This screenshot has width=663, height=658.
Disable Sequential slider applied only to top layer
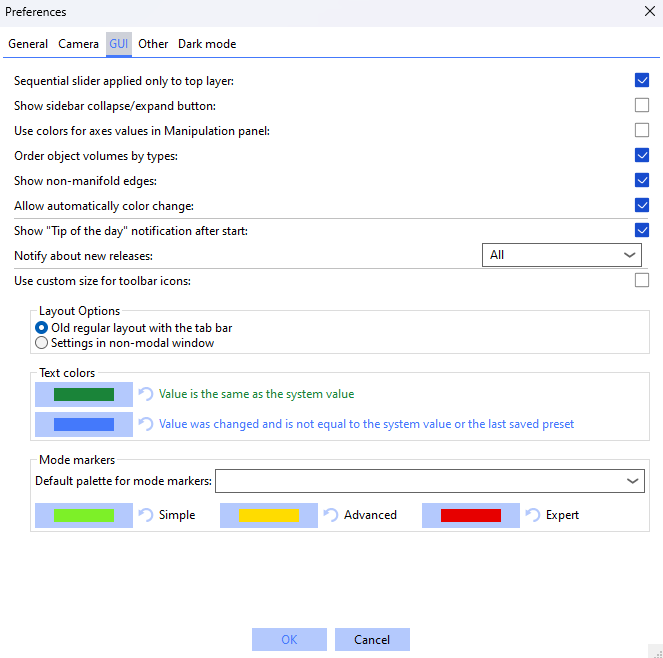pyautogui.click(x=642, y=80)
